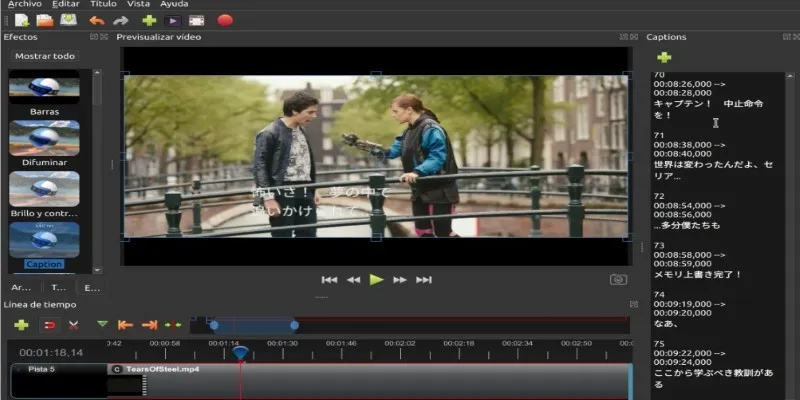Float the Previsualizar vídeo panel
This screenshot has width=800, height=400.
pyautogui.click(x=623, y=37)
